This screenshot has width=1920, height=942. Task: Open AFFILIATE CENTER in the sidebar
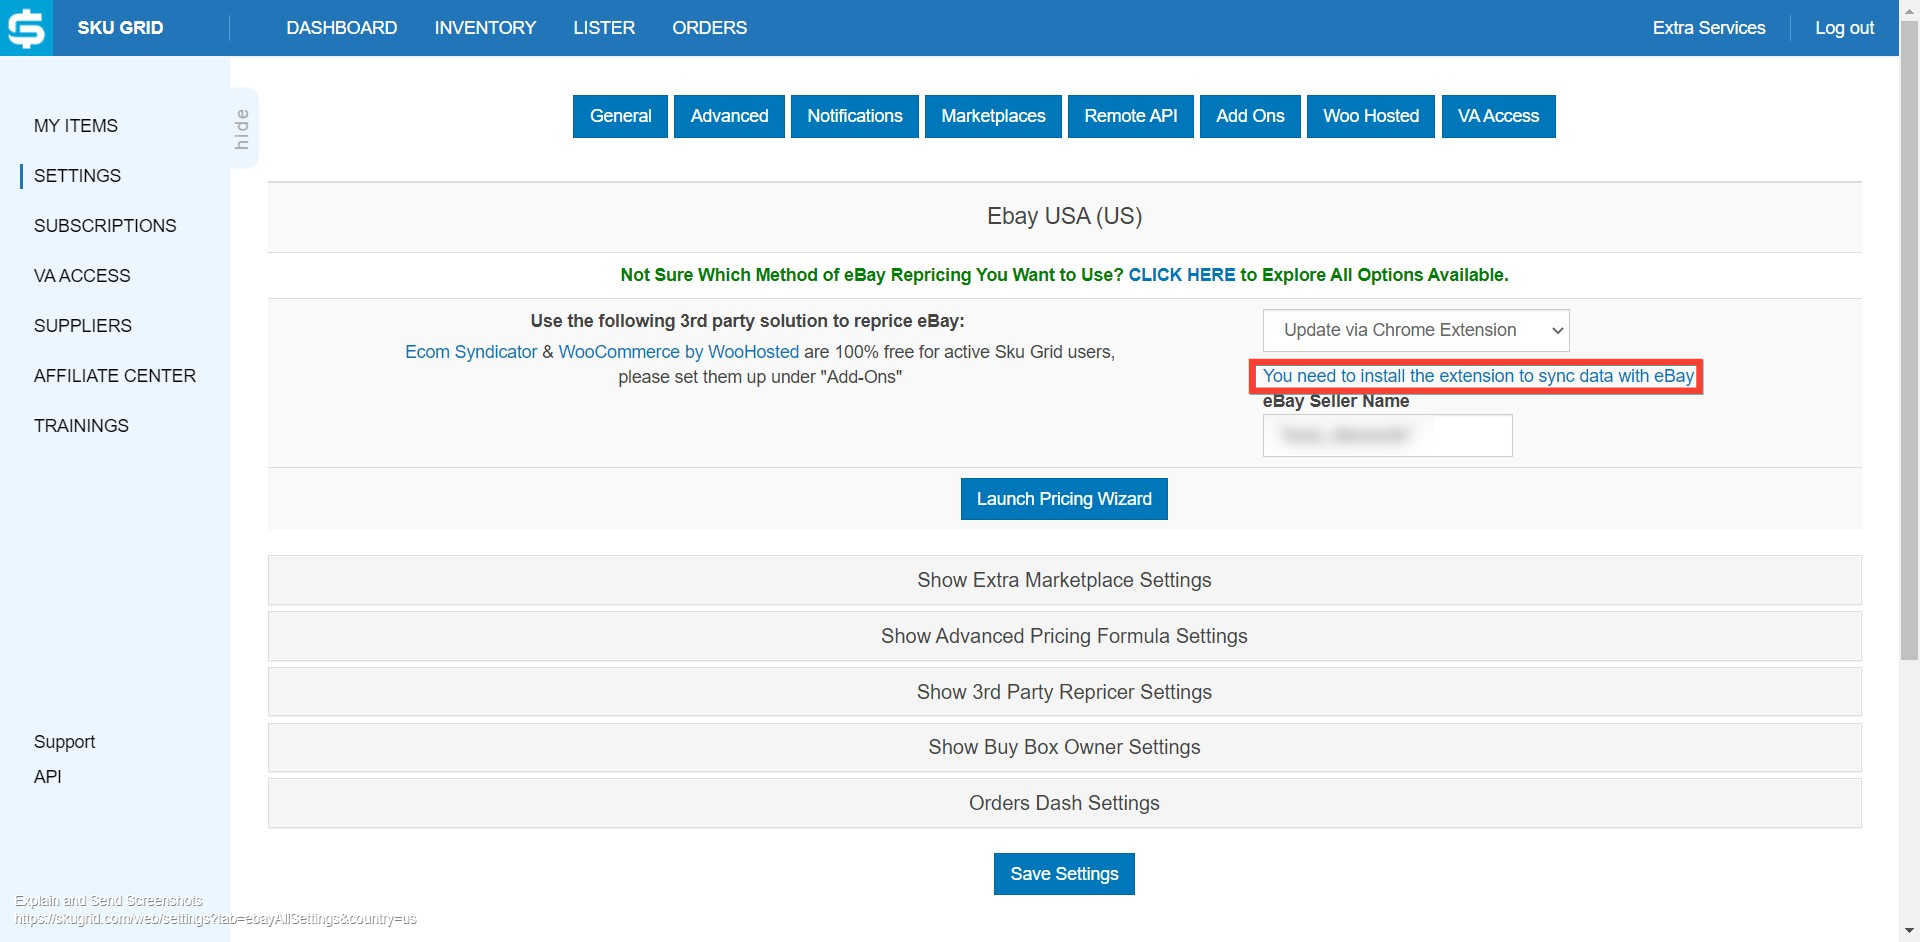(x=115, y=376)
